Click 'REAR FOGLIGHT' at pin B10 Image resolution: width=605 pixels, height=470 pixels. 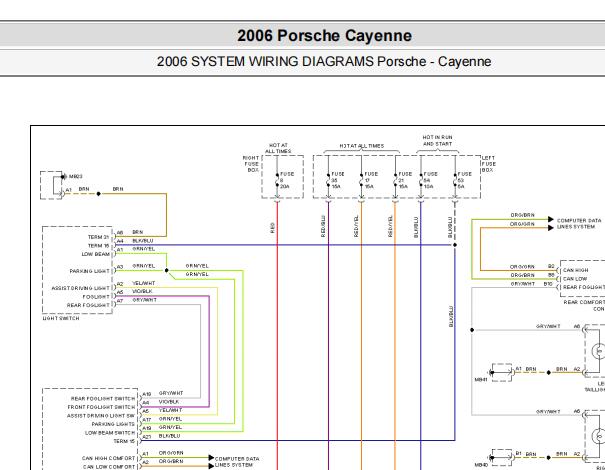(584, 287)
